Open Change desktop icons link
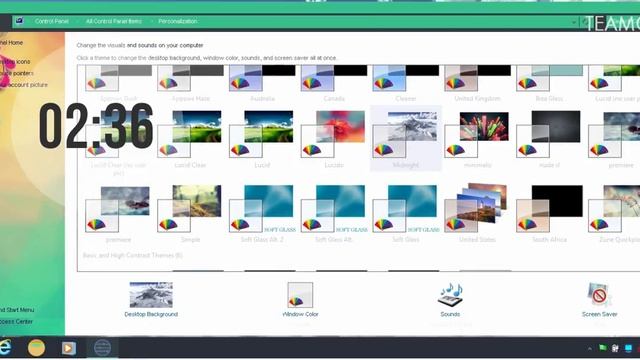 [x=15, y=62]
